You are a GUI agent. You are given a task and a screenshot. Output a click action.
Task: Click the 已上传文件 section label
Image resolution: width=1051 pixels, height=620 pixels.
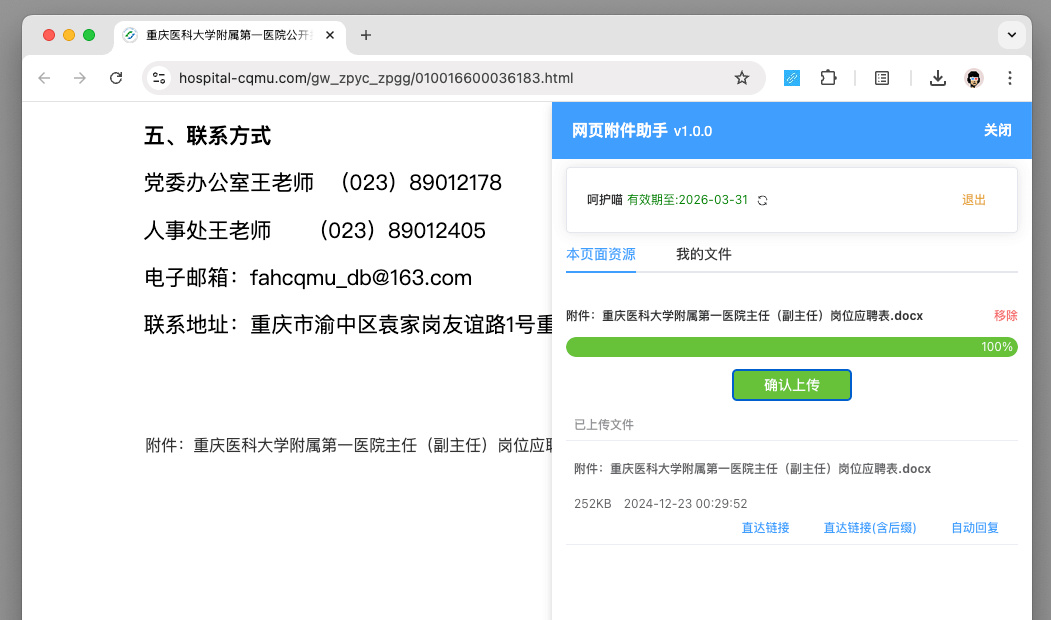[604, 424]
